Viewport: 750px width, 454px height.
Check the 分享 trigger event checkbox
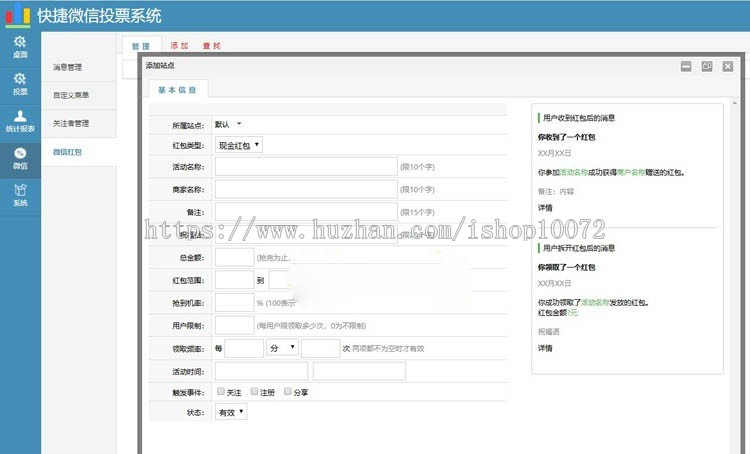[287, 391]
